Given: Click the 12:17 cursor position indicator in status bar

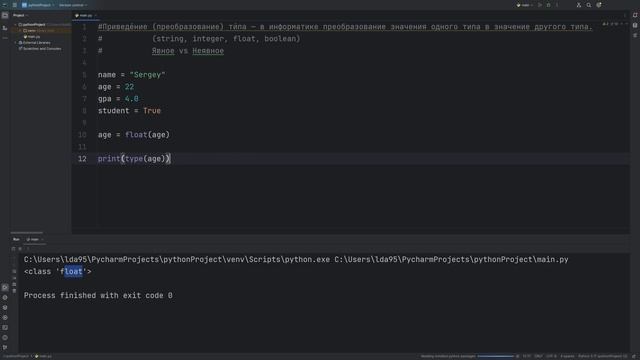Looking at the screenshot, I should click(527, 356).
